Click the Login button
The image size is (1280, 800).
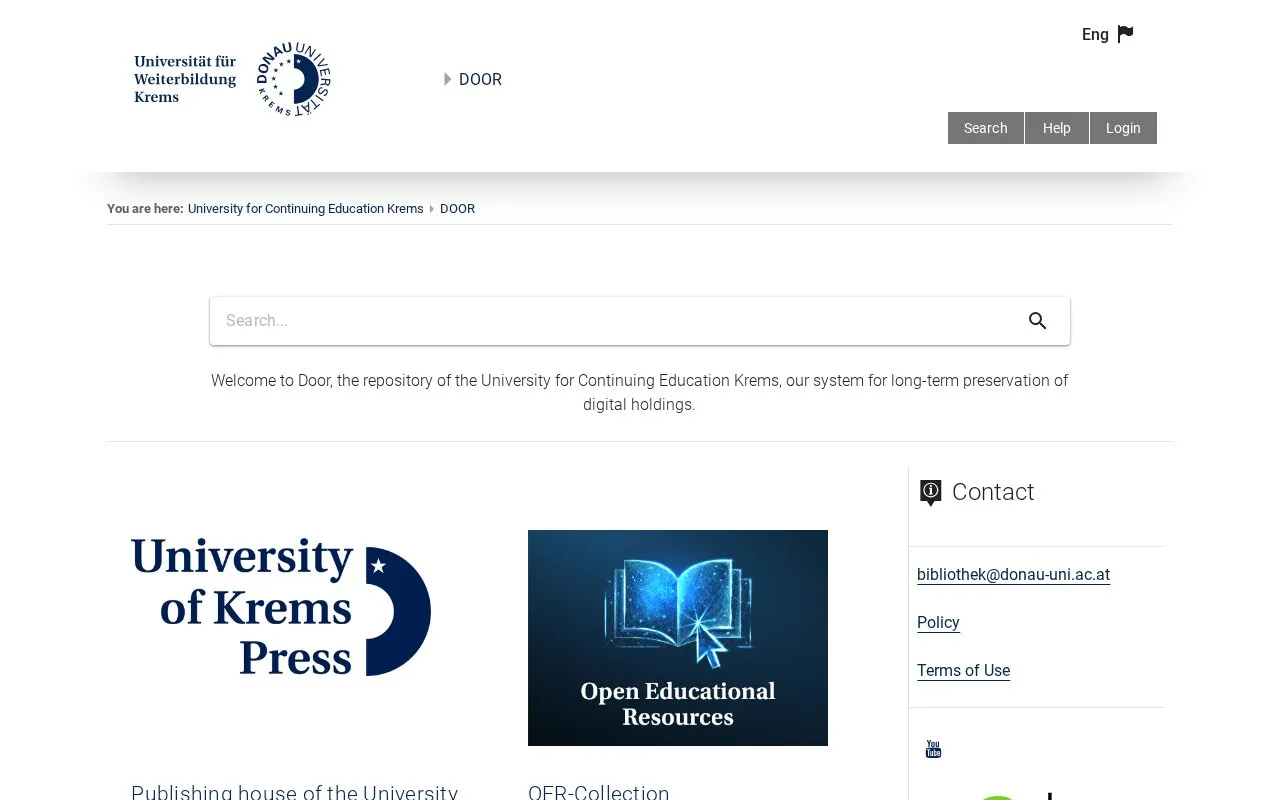click(x=1123, y=128)
